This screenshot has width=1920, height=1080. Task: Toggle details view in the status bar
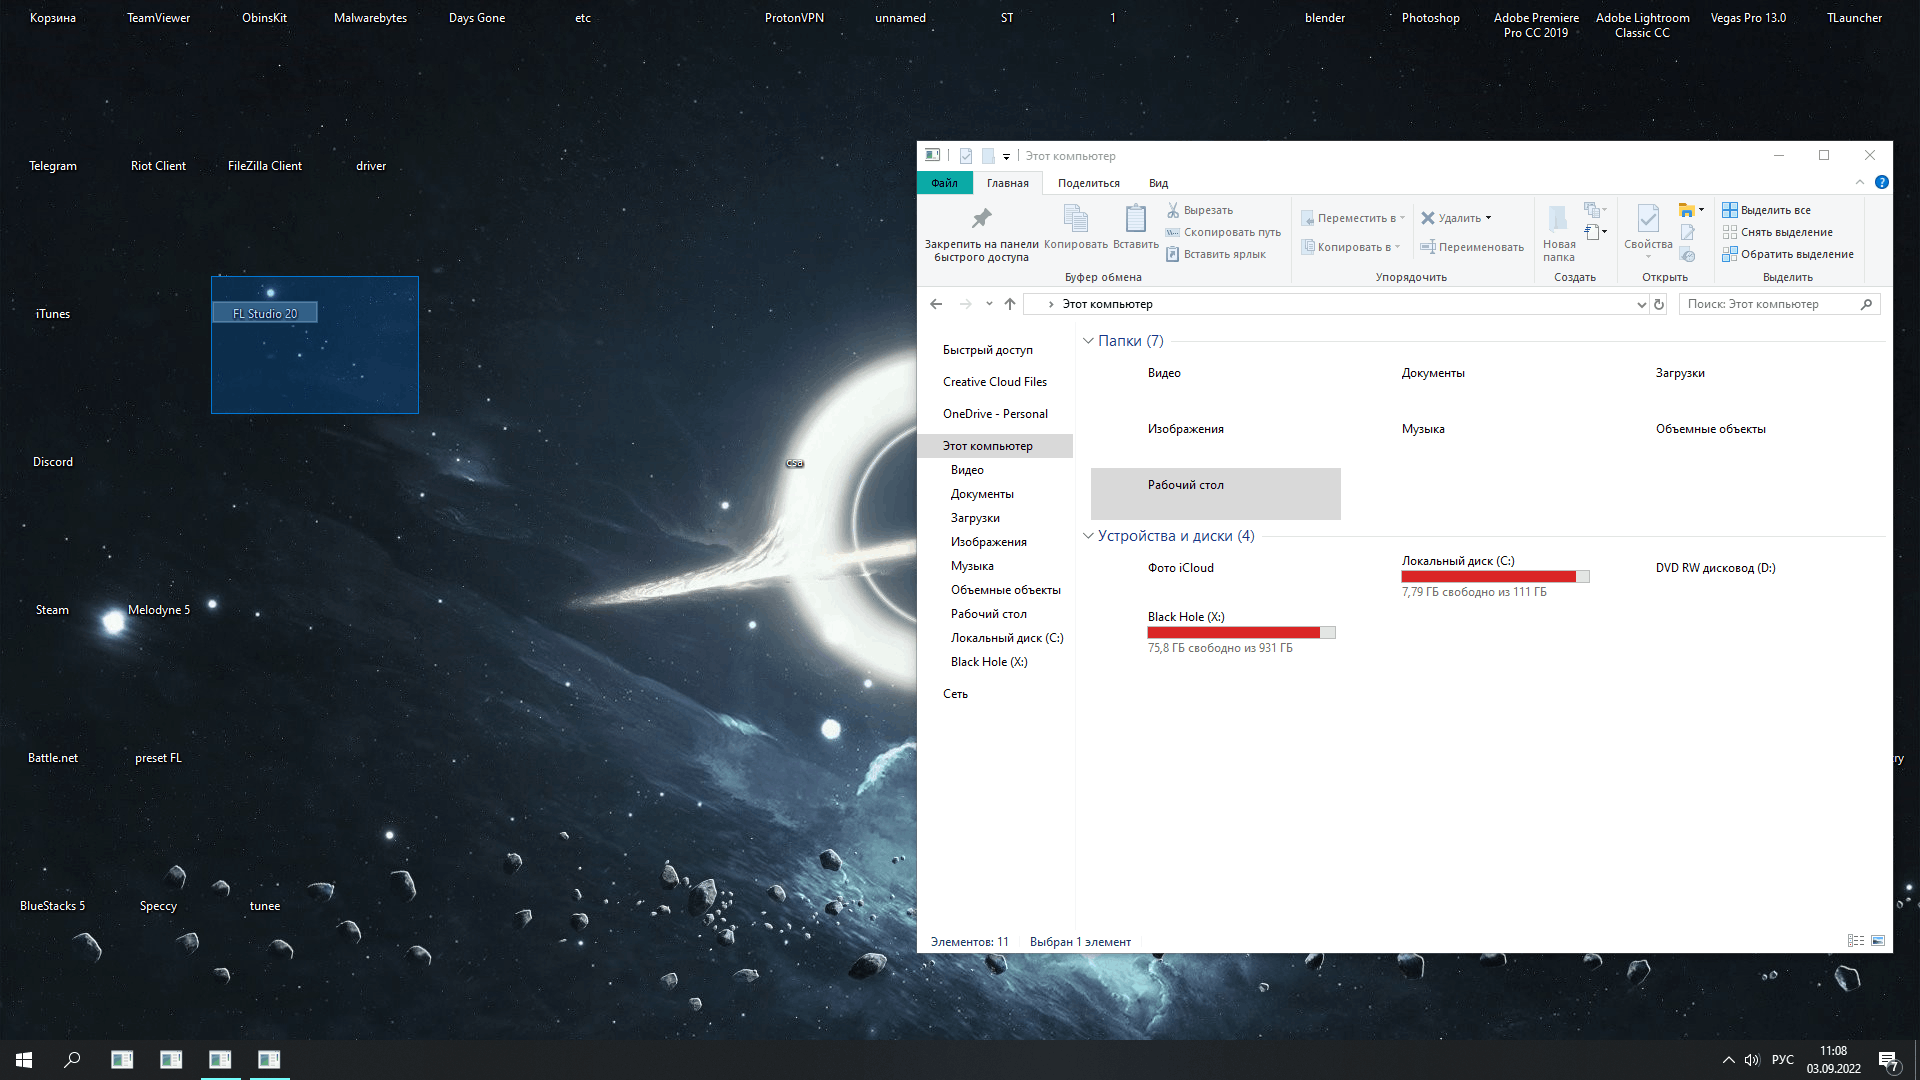1856,941
